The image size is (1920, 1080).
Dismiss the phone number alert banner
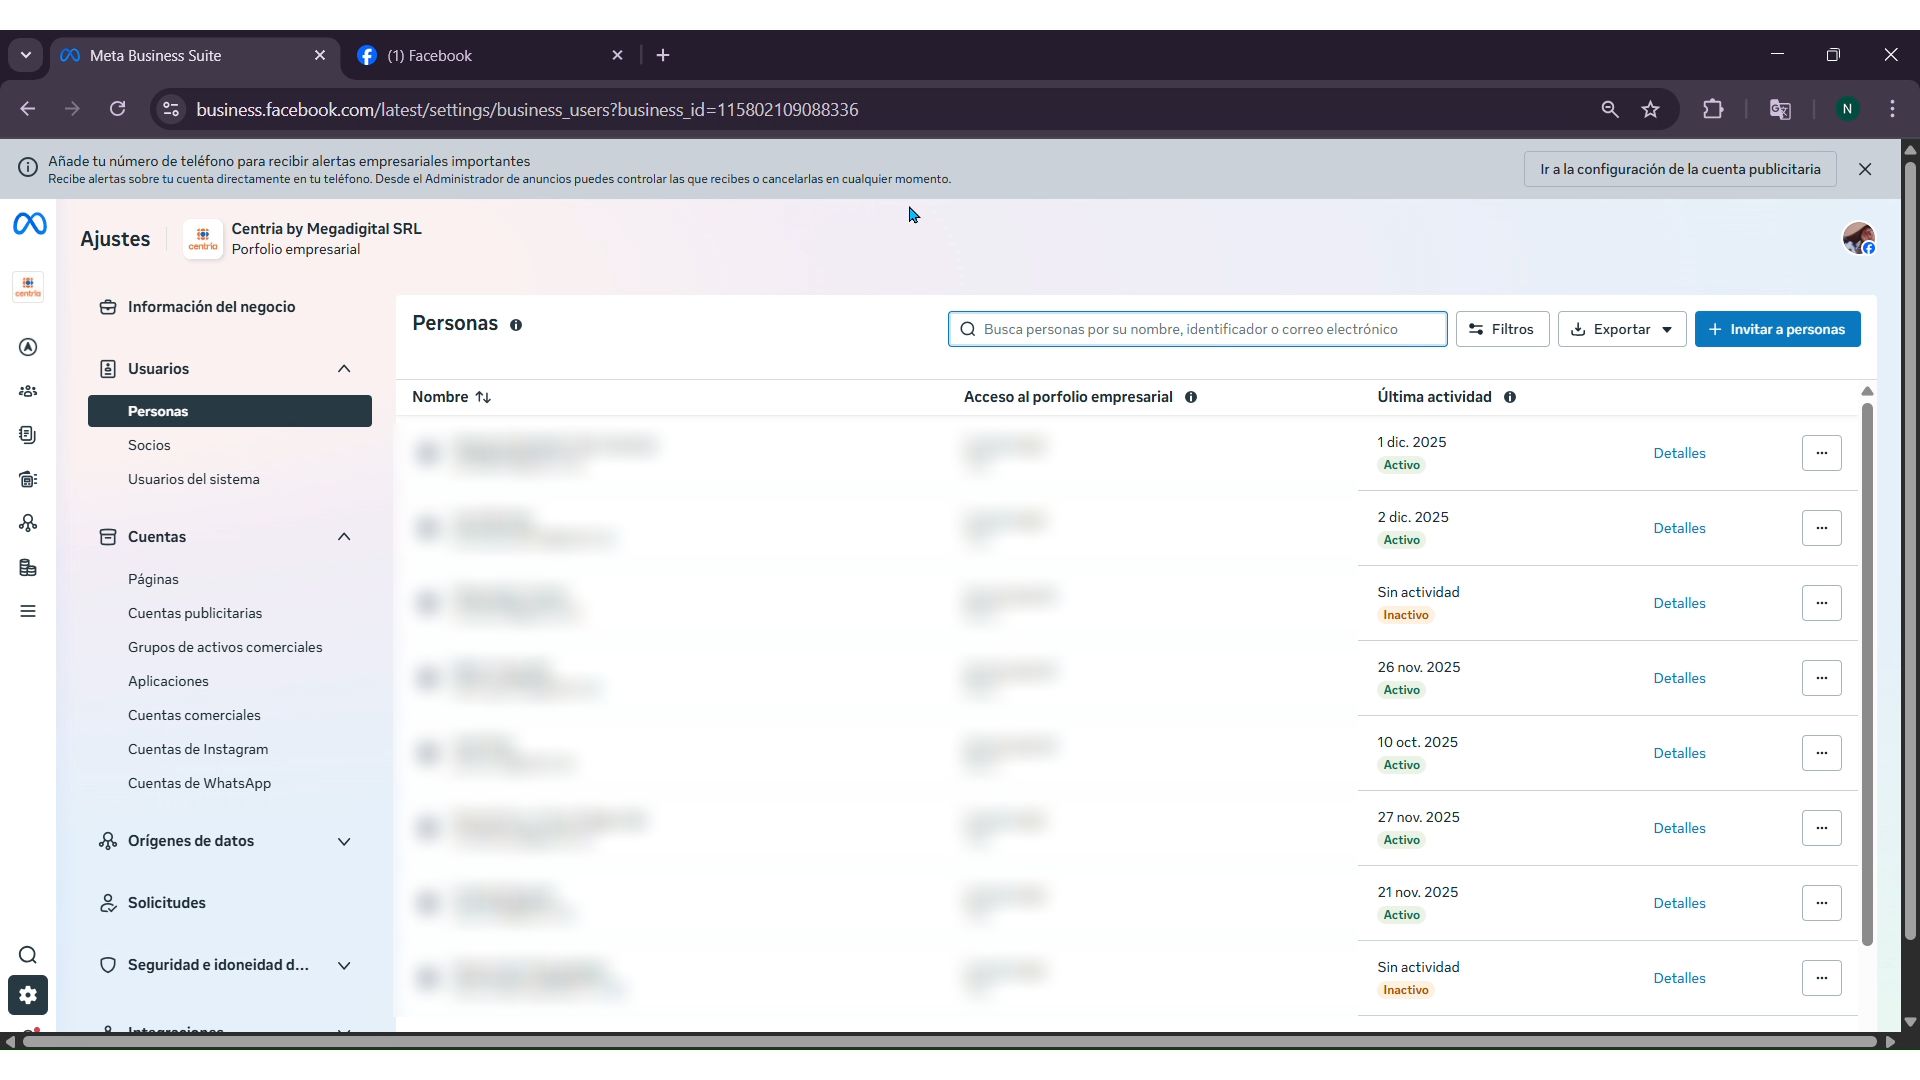tap(1865, 169)
